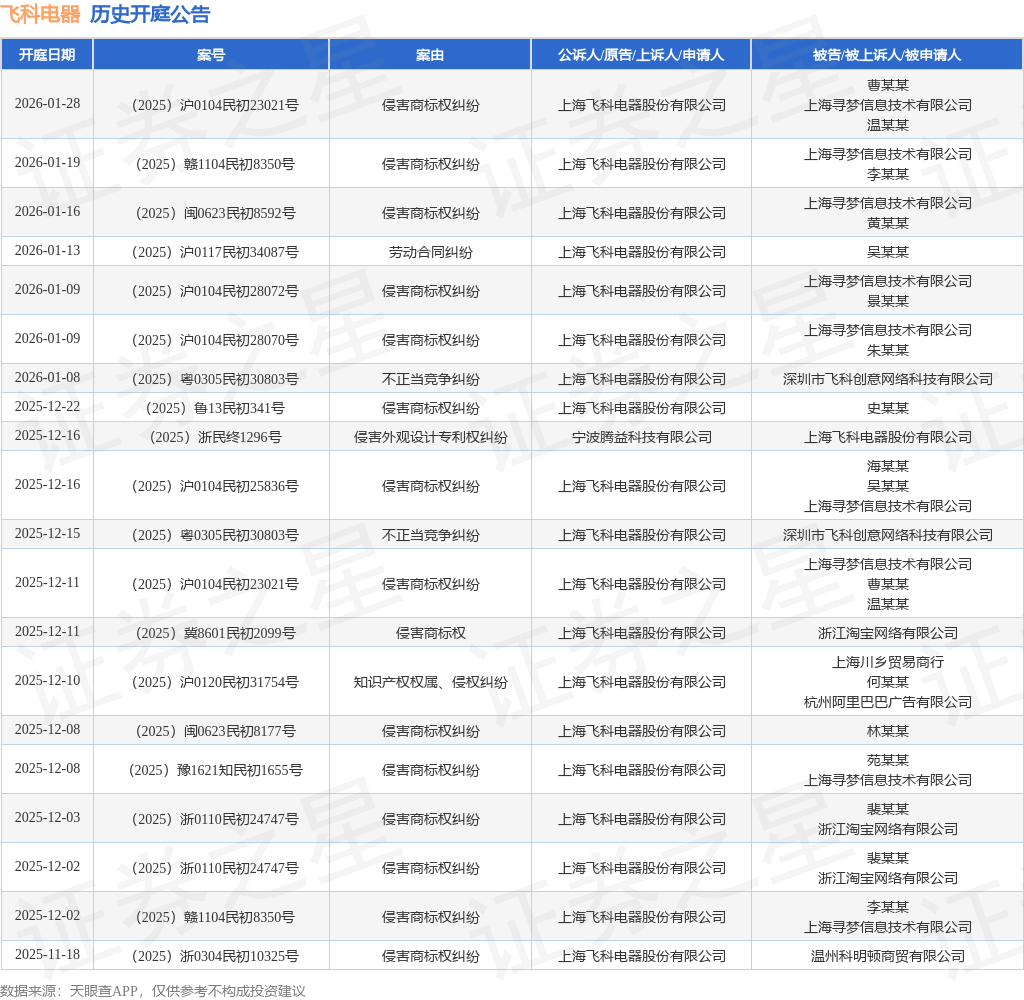Click defendant 海某某

pos(888,466)
